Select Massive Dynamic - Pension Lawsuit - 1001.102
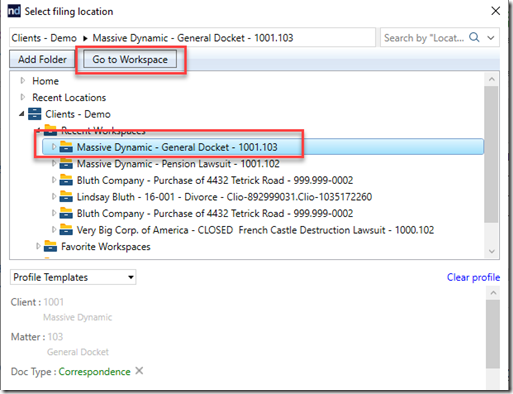 tap(178, 164)
